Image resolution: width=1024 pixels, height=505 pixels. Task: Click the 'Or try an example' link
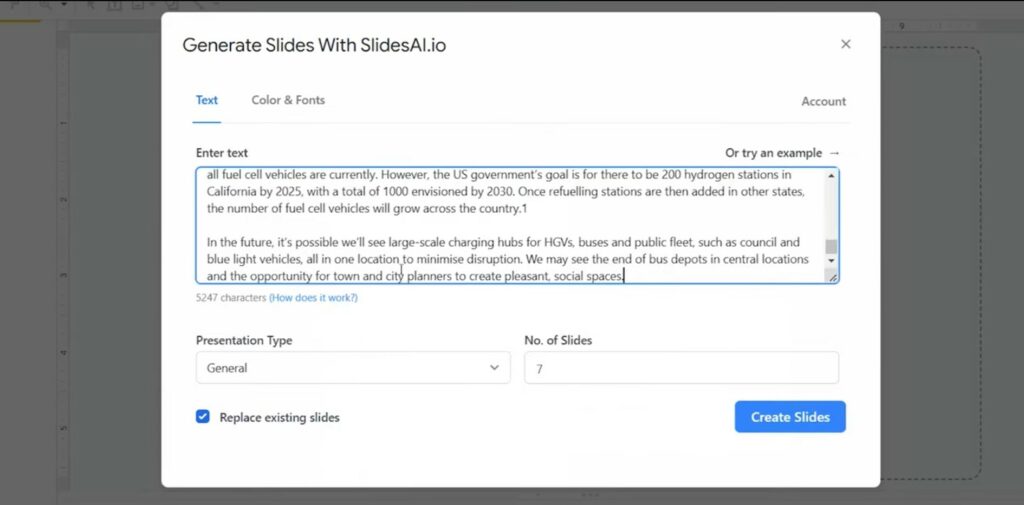click(774, 153)
